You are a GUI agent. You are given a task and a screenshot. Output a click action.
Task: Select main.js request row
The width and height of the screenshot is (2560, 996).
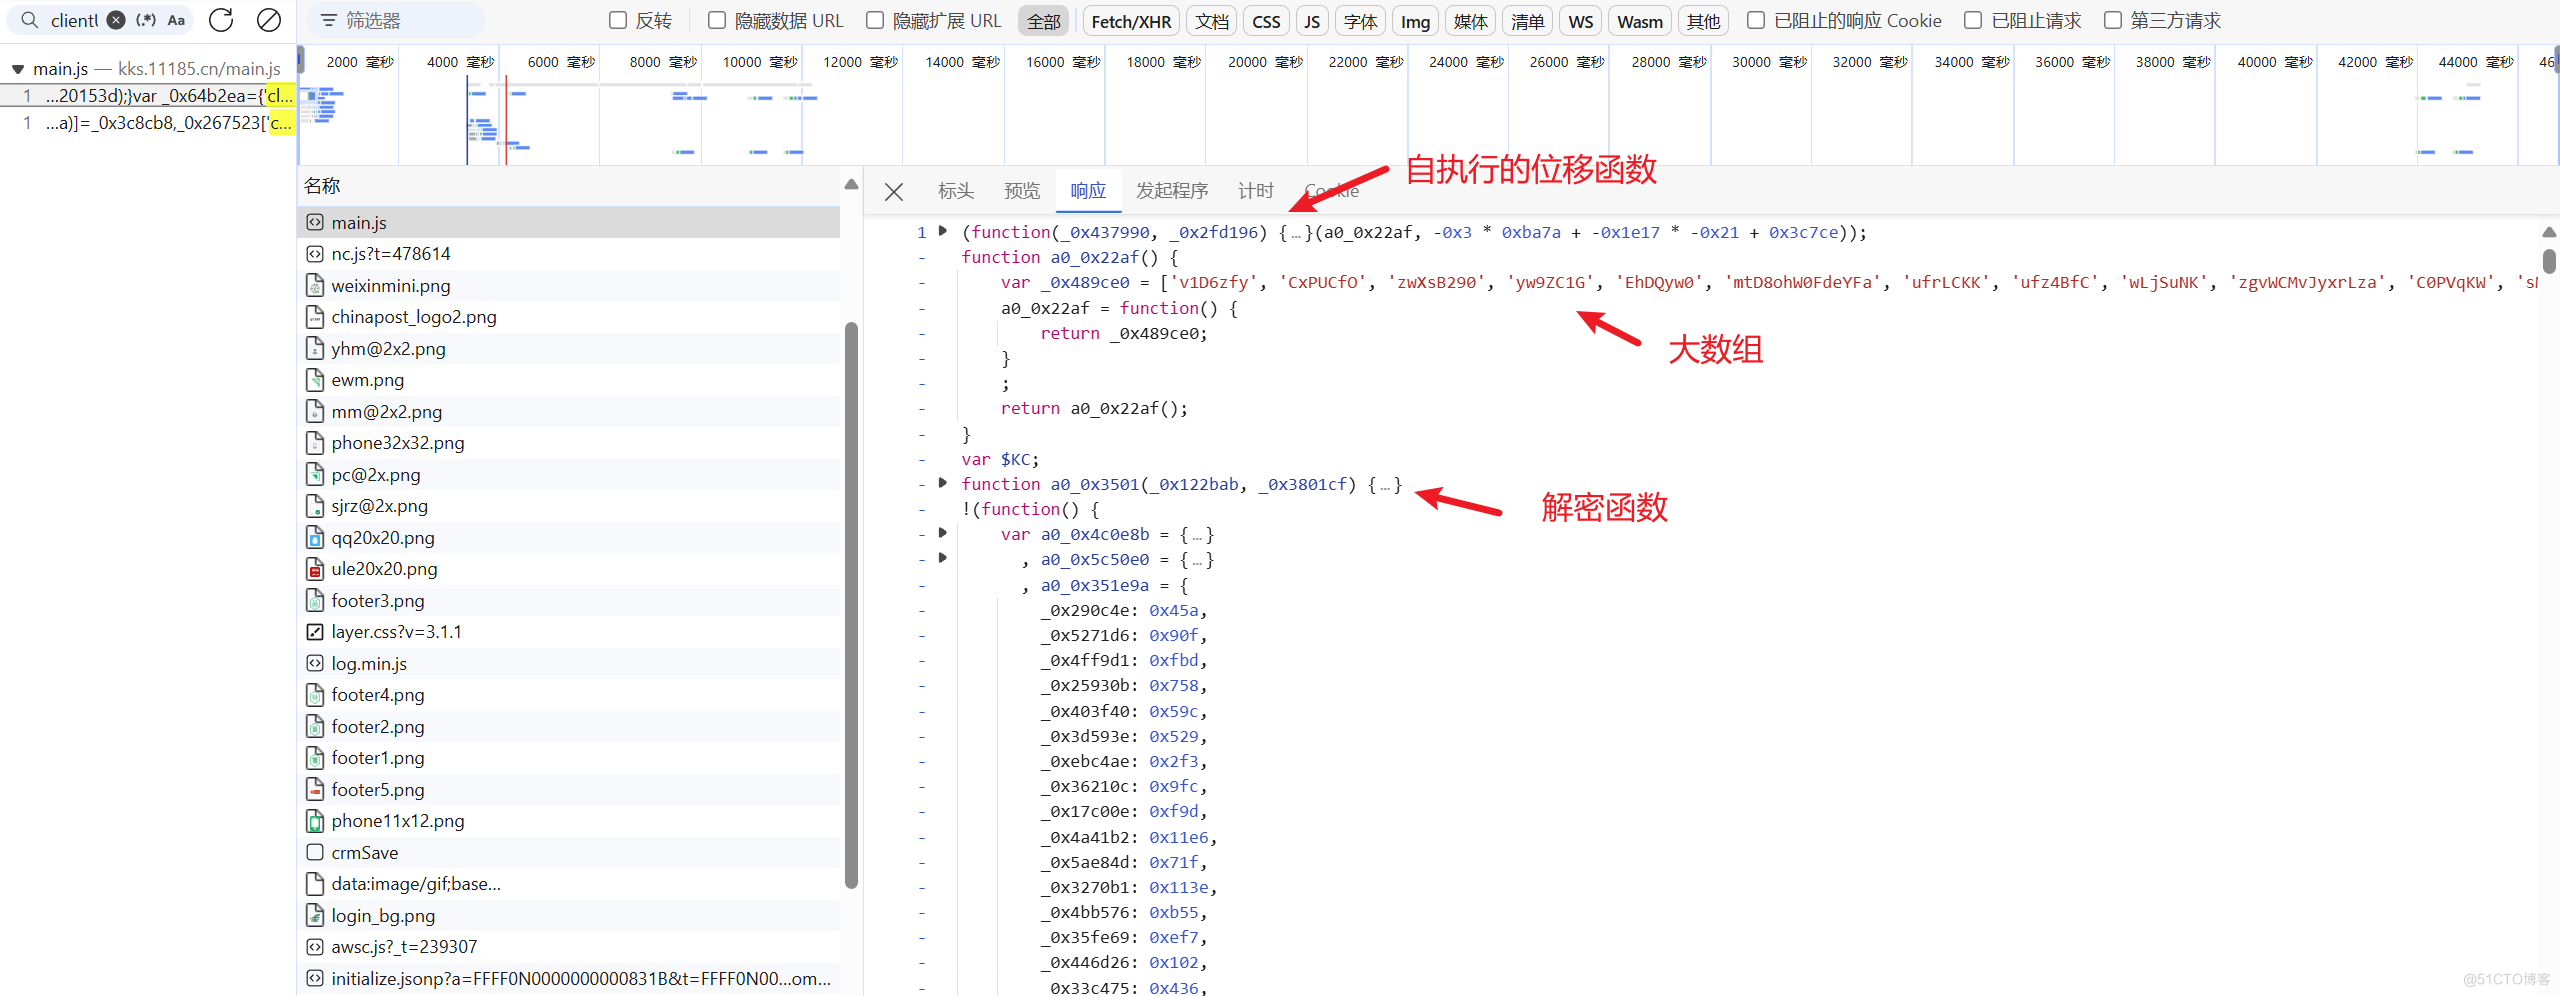tap(569, 222)
